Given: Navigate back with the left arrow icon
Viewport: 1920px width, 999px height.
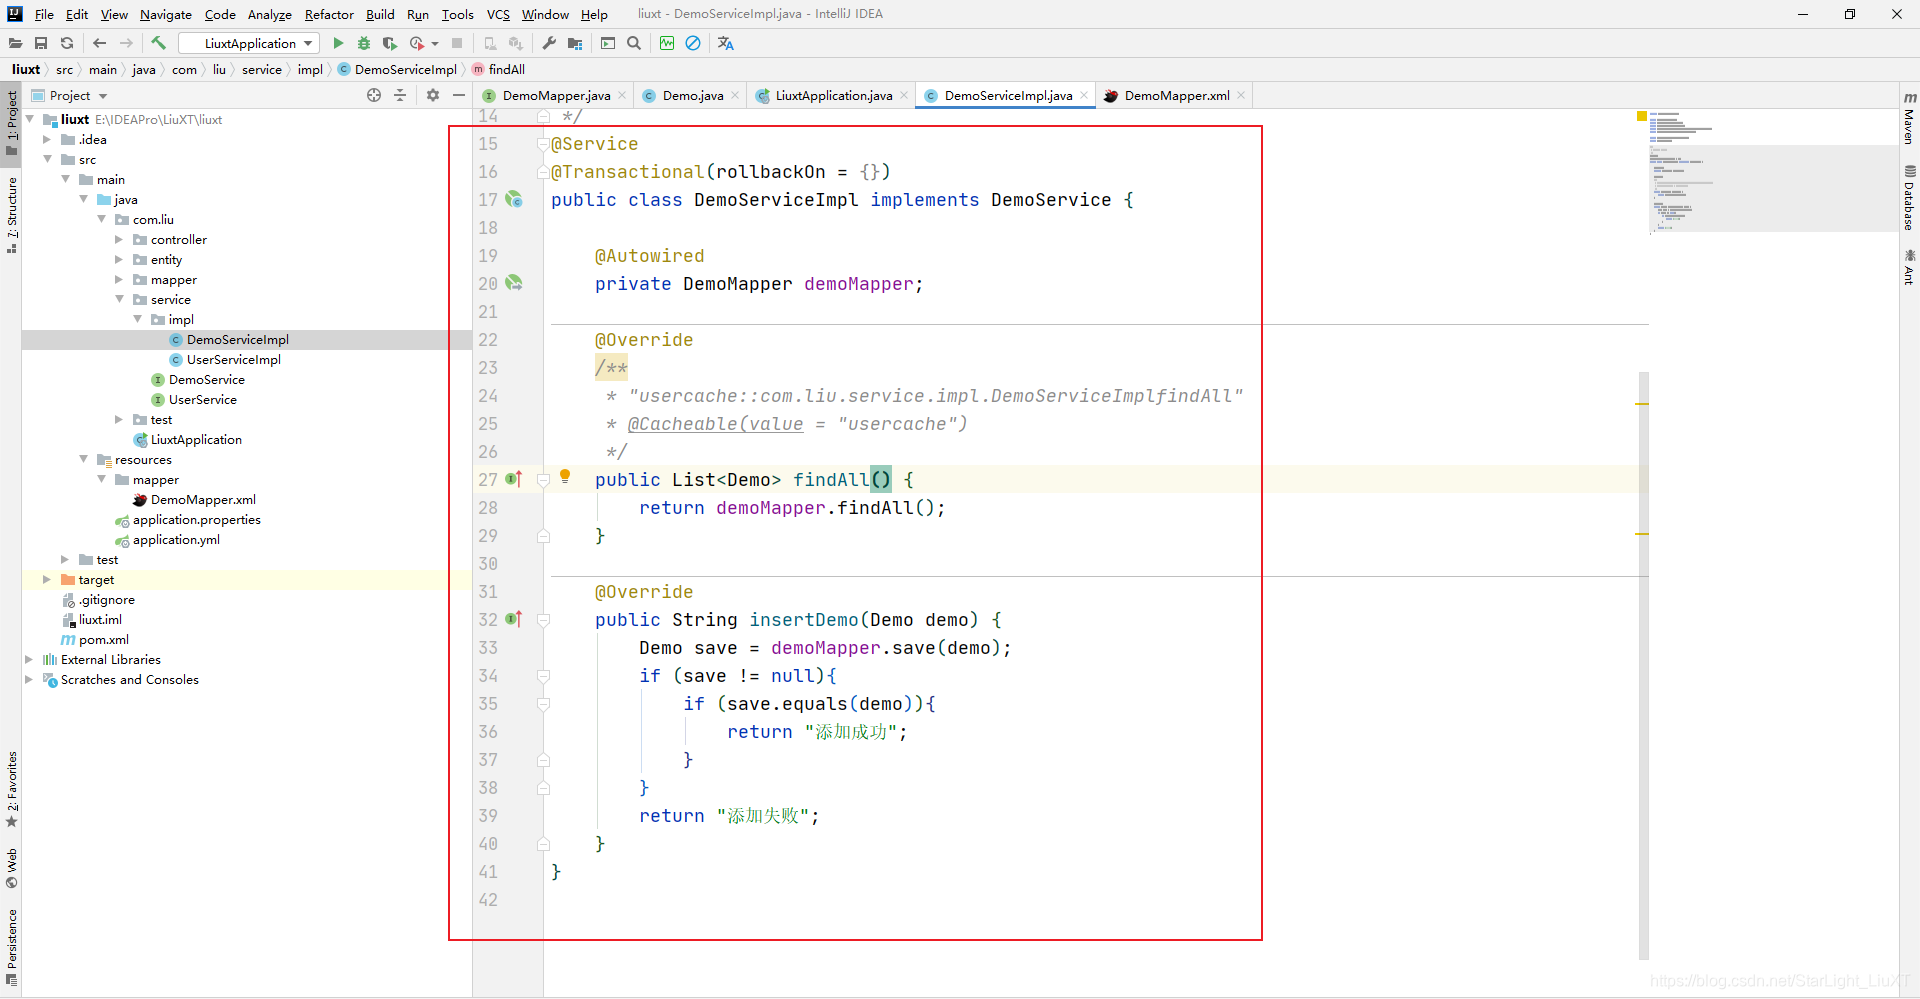Looking at the screenshot, I should click(99, 43).
